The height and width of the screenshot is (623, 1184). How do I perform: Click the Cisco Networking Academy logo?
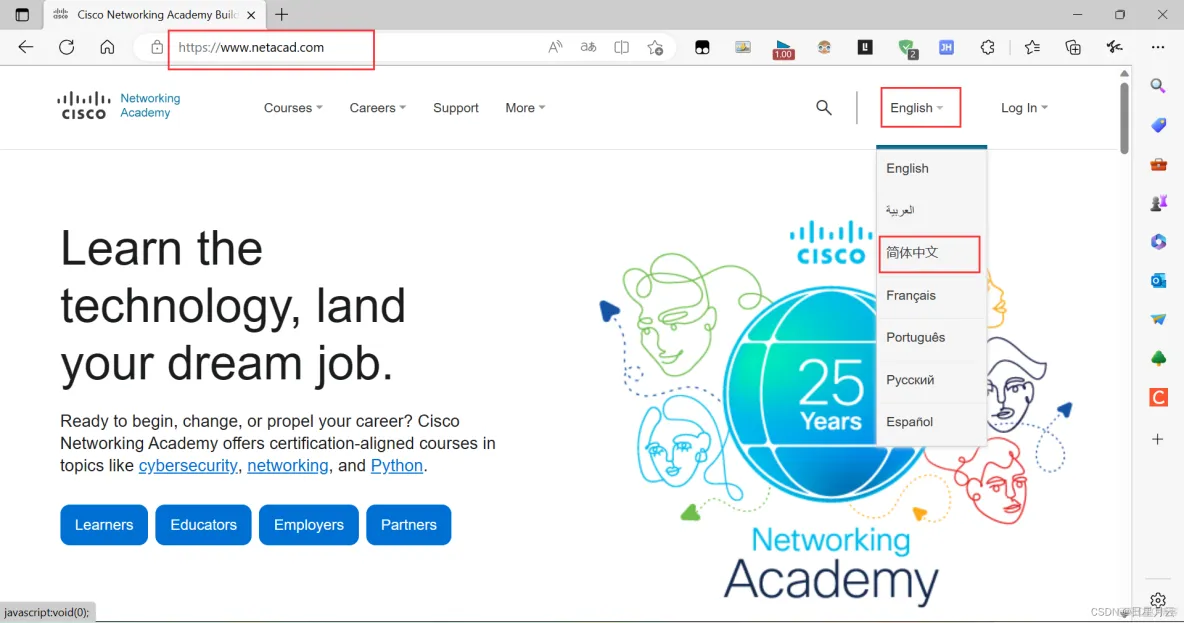[x=119, y=106]
